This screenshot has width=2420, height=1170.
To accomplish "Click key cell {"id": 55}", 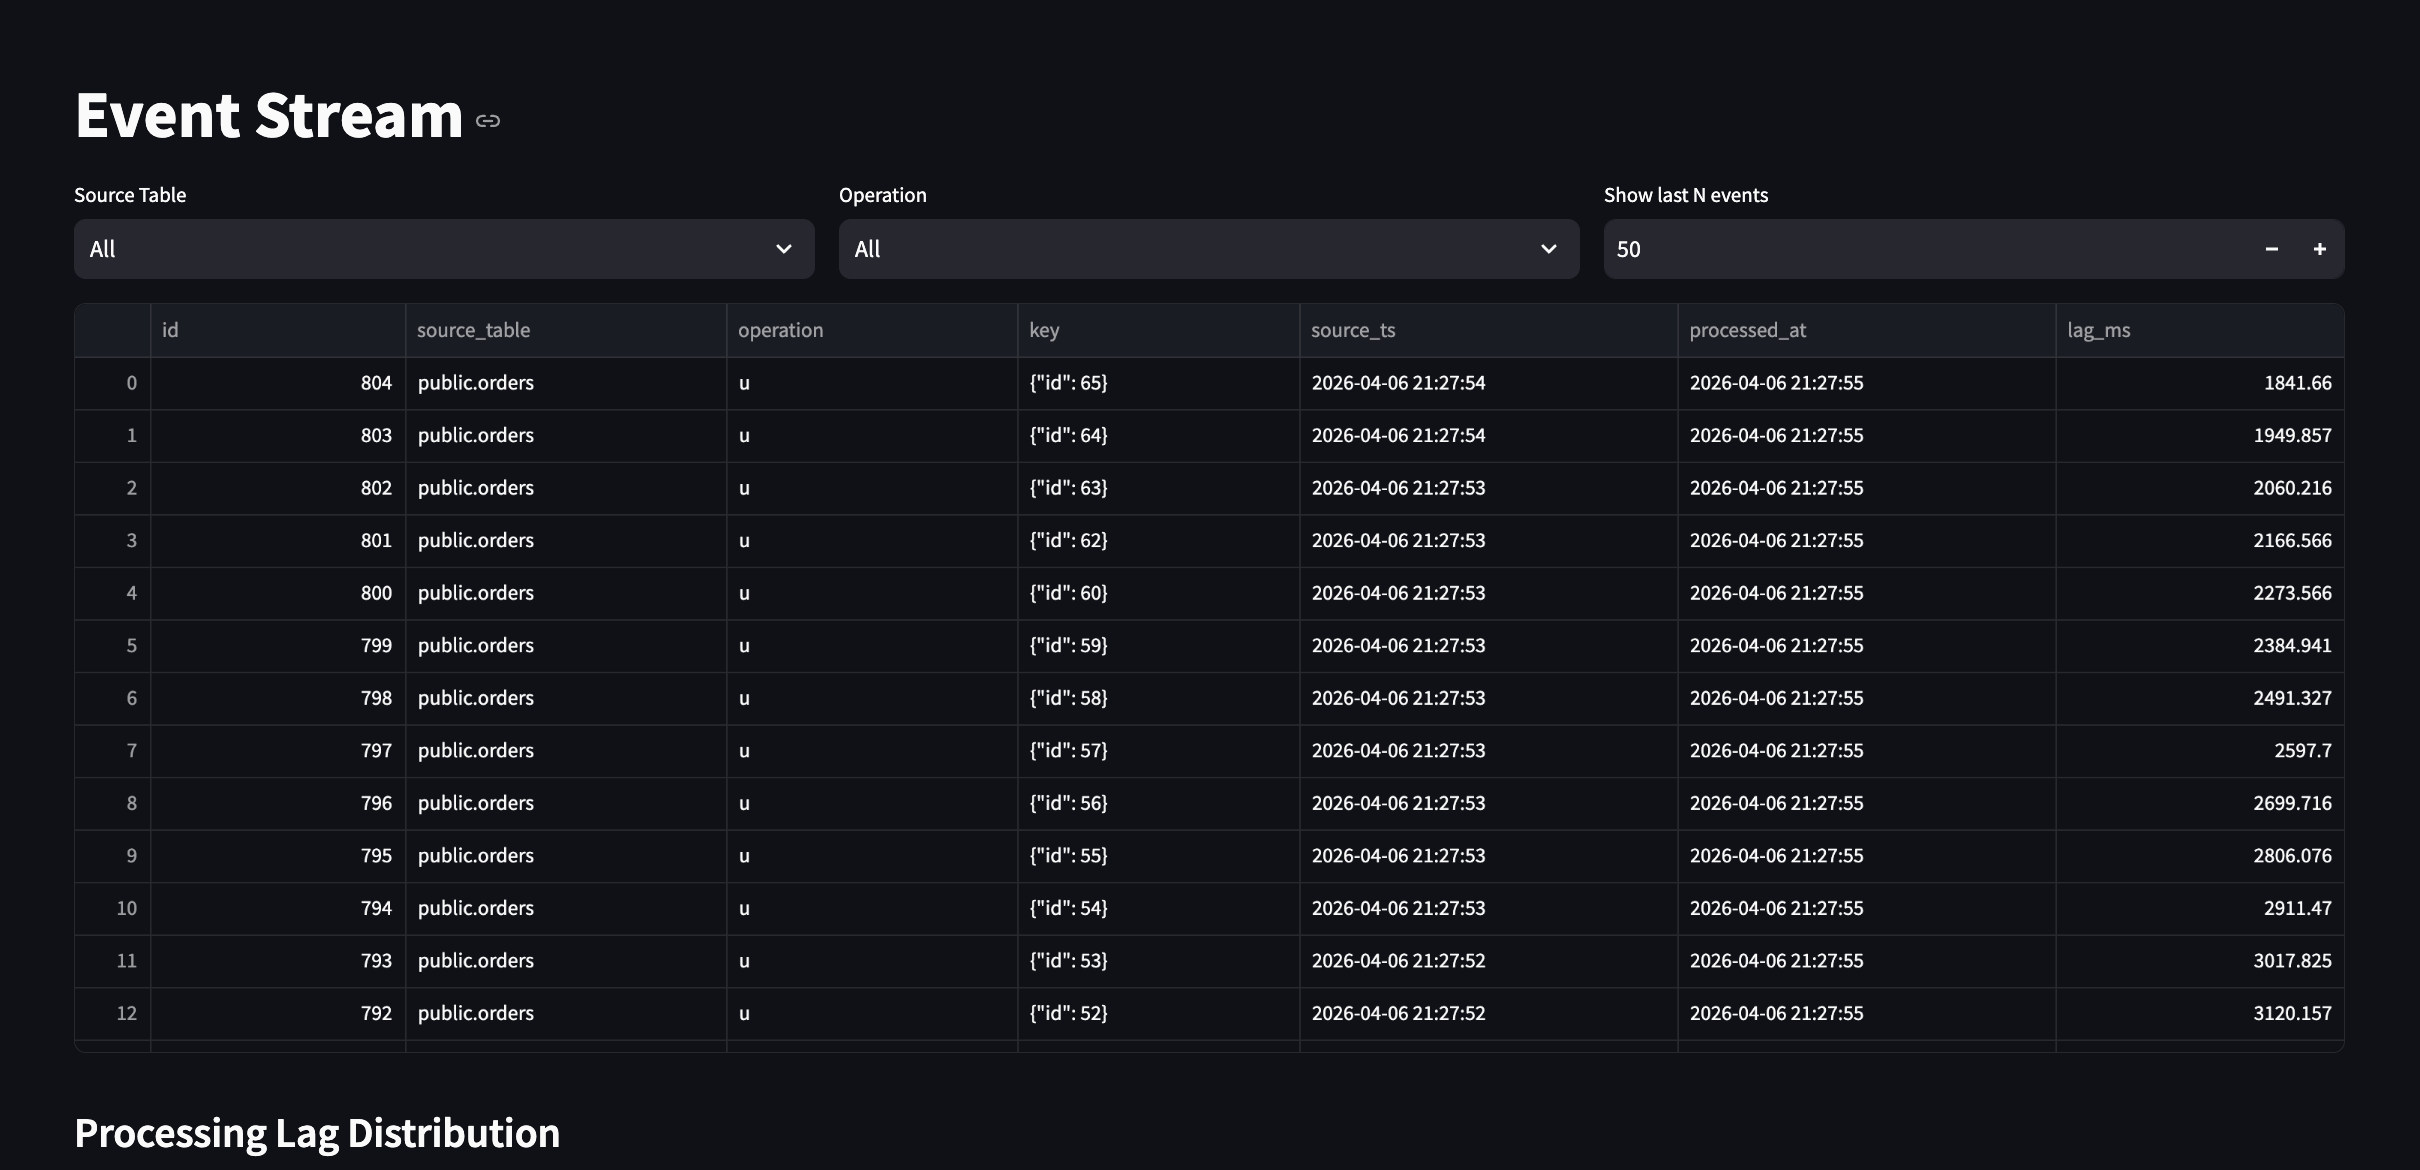I will [x=1158, y=855].
